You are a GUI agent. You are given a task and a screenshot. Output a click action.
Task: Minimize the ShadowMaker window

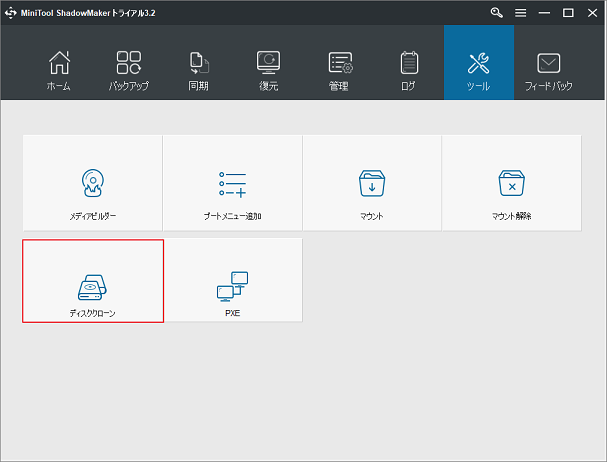(544, 13)
